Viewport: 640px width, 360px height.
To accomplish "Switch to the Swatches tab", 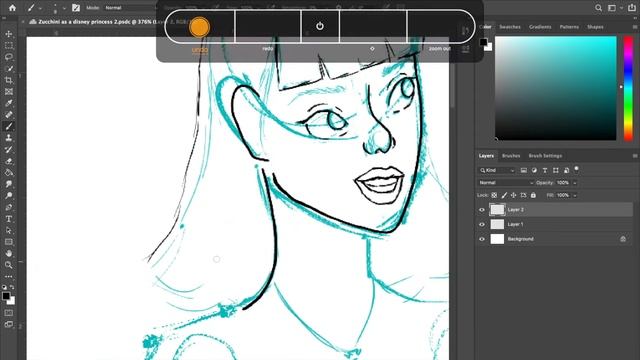I will pyautogui.click(x=510, y=27).
